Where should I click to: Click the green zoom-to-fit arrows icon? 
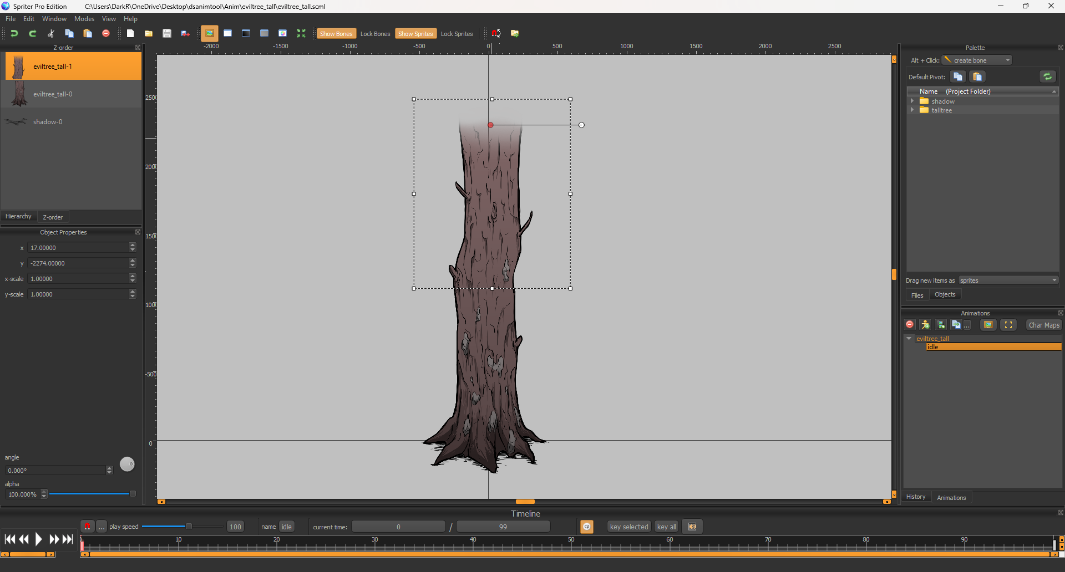click(x=300, y=33)
